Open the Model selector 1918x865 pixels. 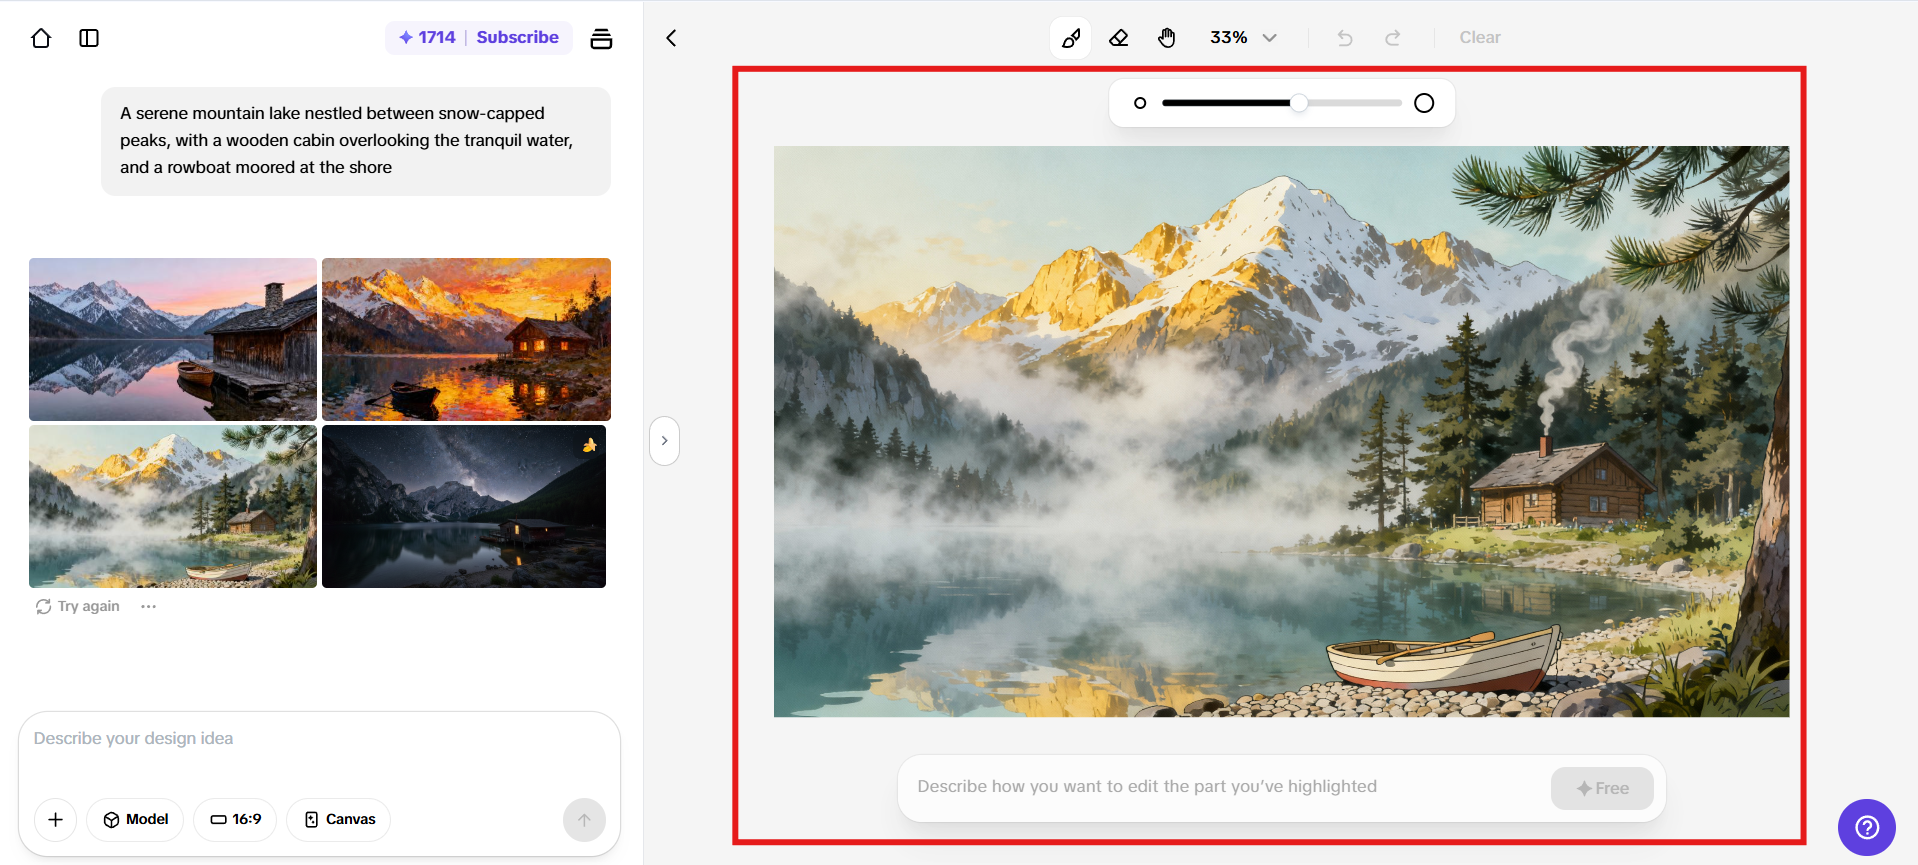136,820
